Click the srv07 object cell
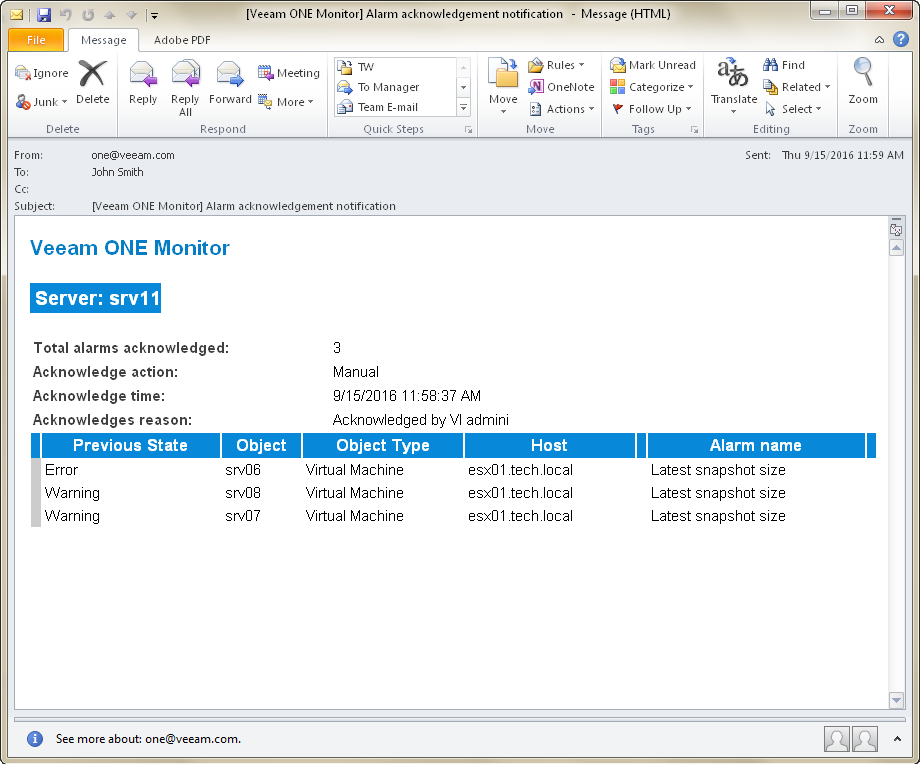Viewport: 920px width, 764px height. pos(243,516)
